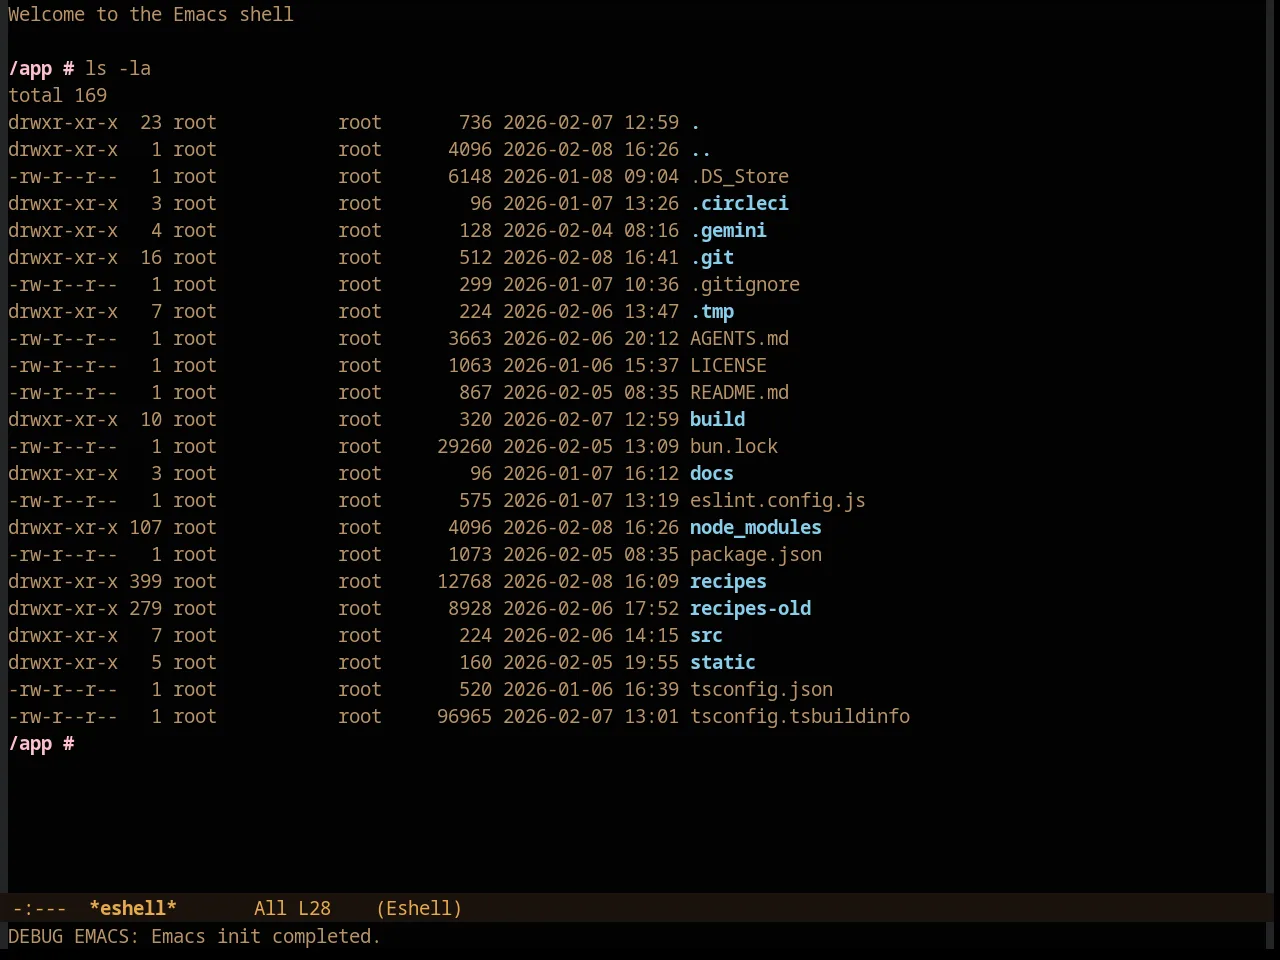Click the All L28 position indicator
This screenshot has width=1280, height=960.
pyautogui.click(x=292, y=908)
